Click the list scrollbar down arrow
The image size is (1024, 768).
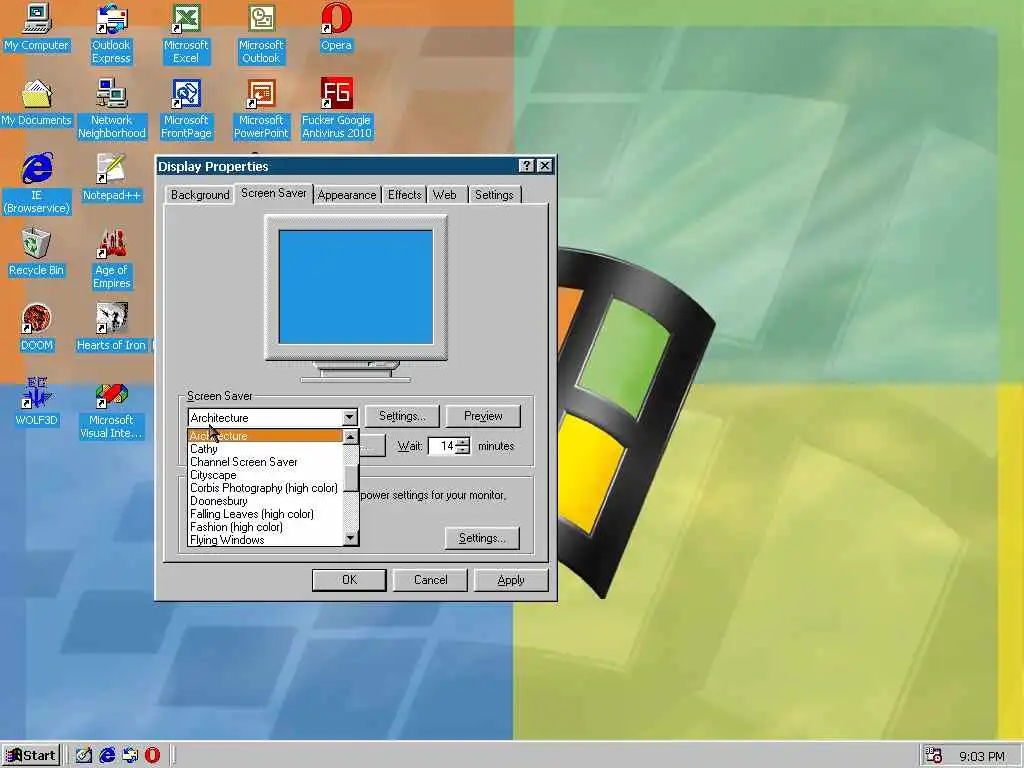351,538
